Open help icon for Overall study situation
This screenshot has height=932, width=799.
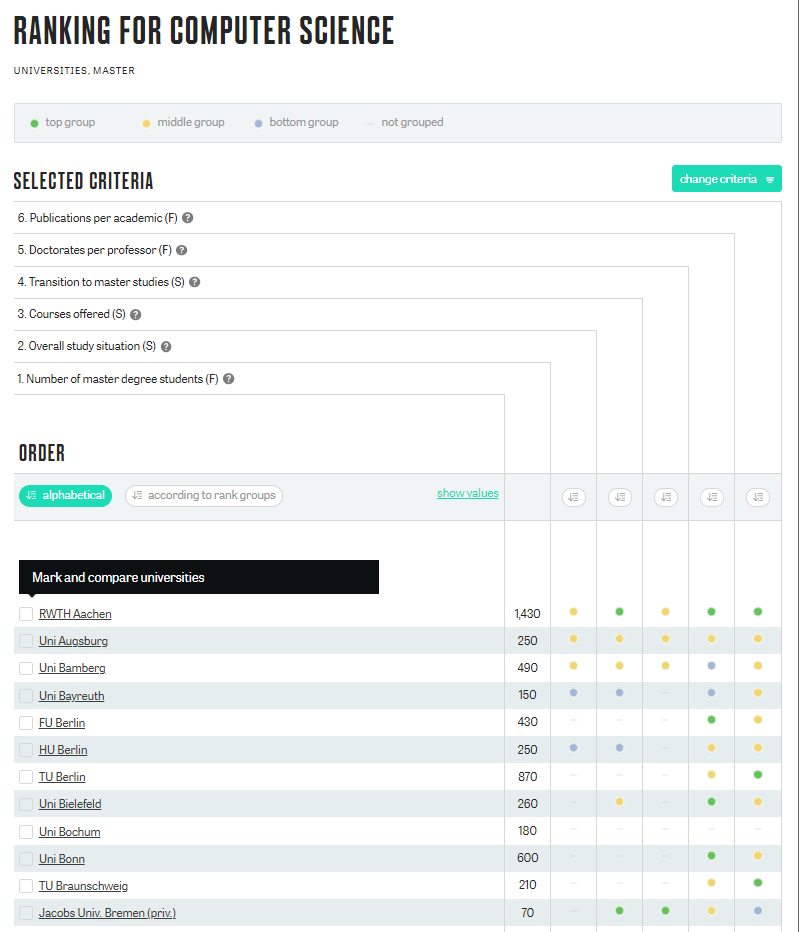tap(166, 347)
